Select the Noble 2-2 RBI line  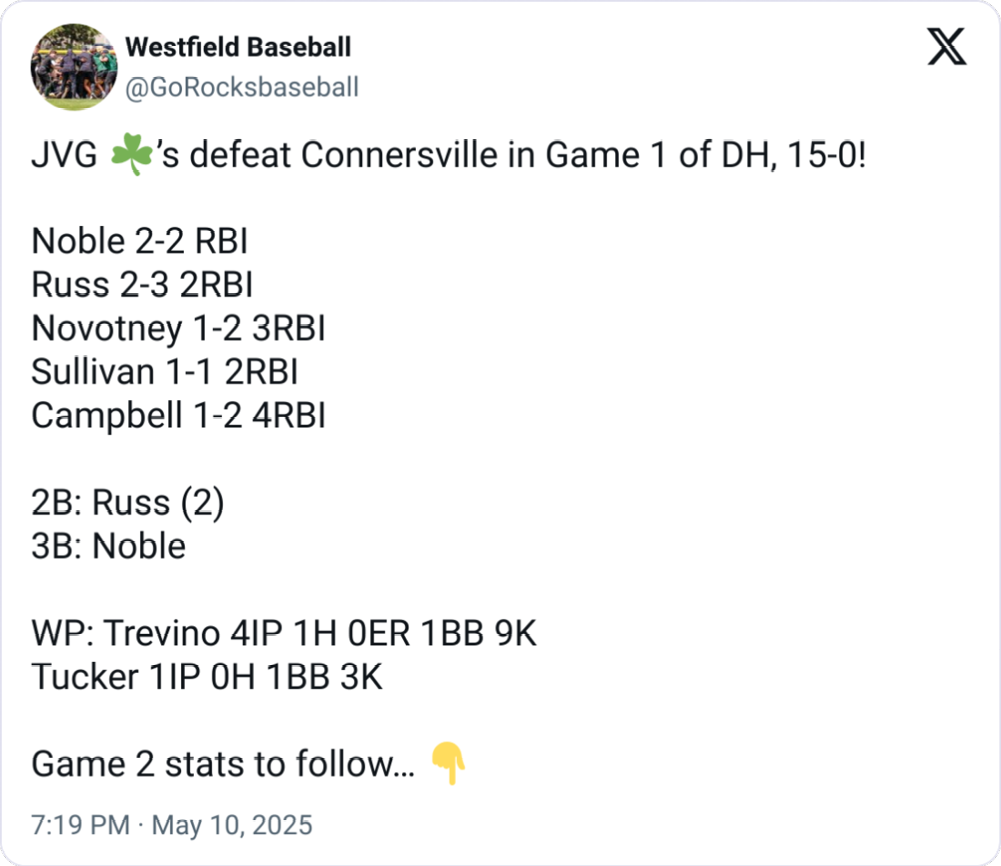pos(140,241)
